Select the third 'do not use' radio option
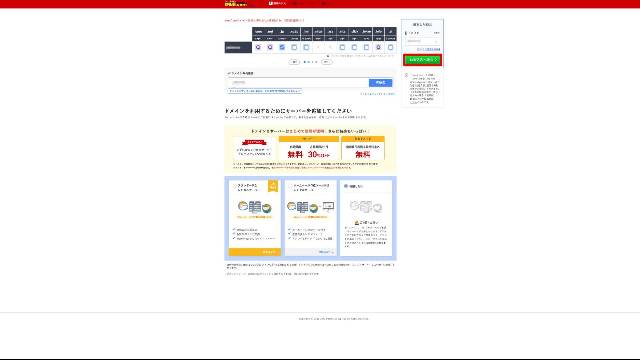 click(x=346, y=186)
